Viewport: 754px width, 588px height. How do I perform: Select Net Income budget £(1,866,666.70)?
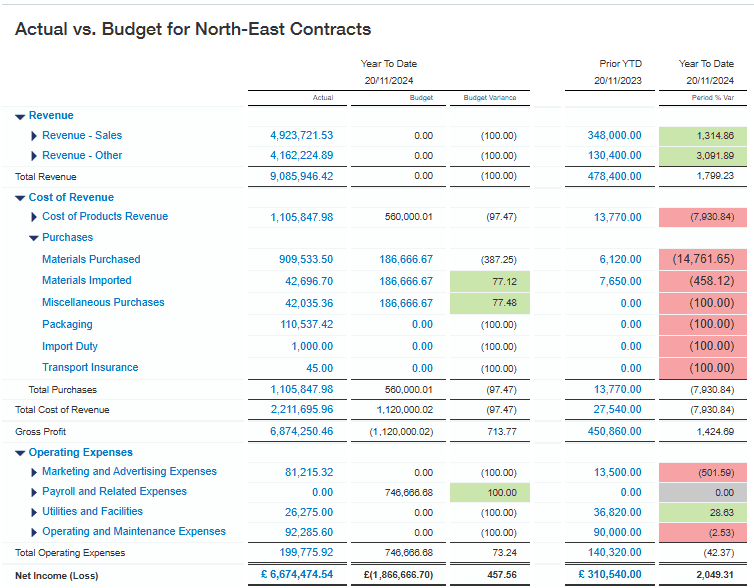pyautogui.click(x=399, y=575)
